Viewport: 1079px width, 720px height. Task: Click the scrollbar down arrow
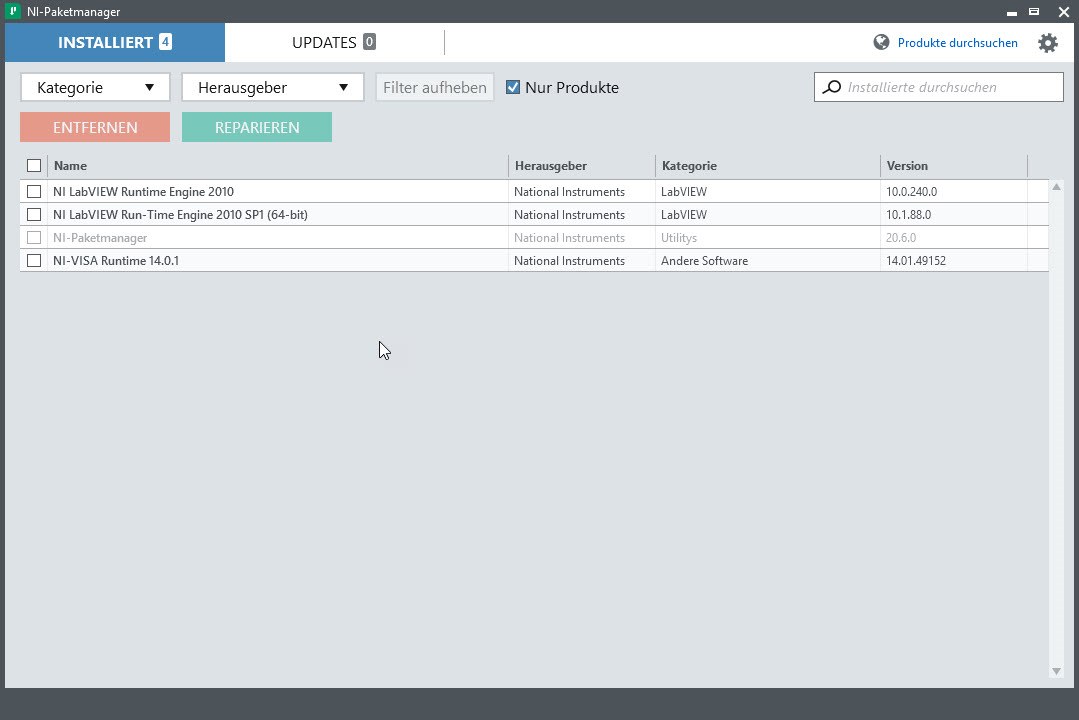[x=1056, y=671]
